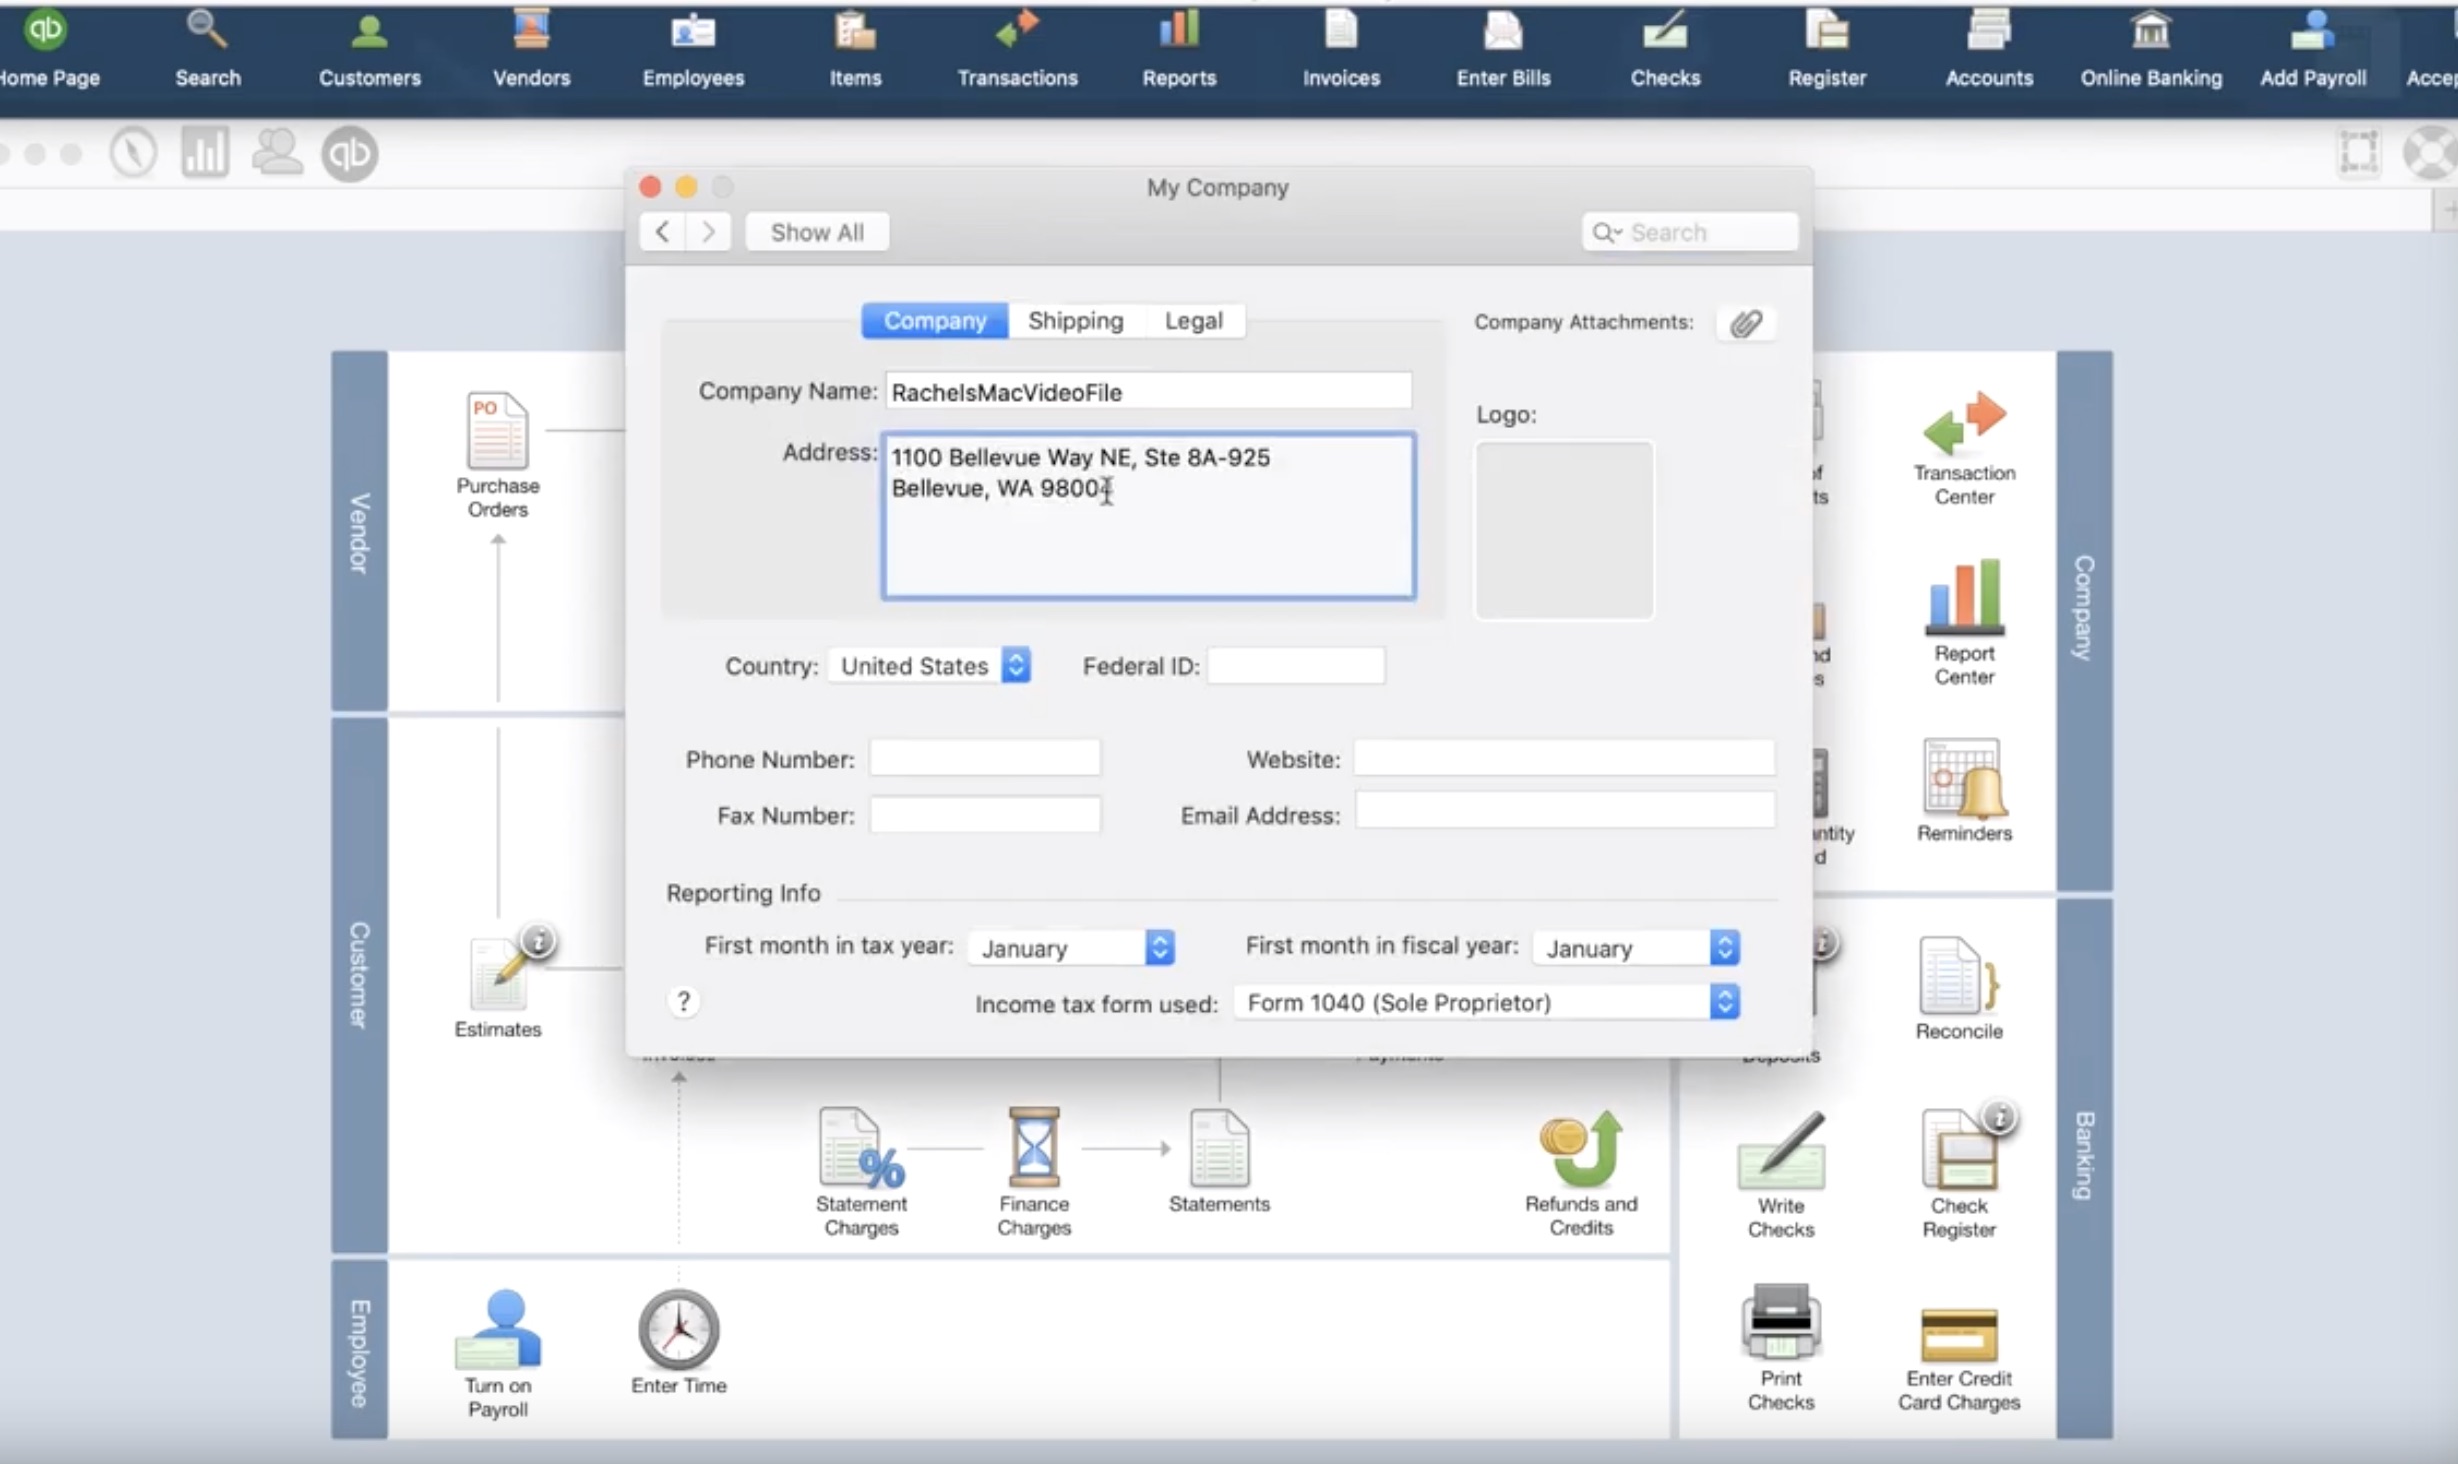Screen dimensions: 2458x1464
Task: Open Transactions from the toolbar
Action: (1017, 47)
